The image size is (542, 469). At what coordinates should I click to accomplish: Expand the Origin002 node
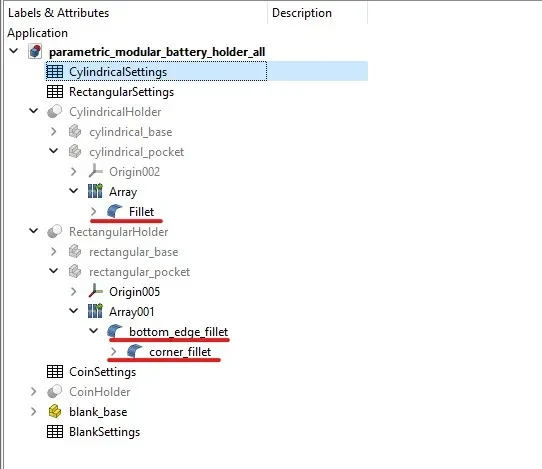(x=74, y=171)
